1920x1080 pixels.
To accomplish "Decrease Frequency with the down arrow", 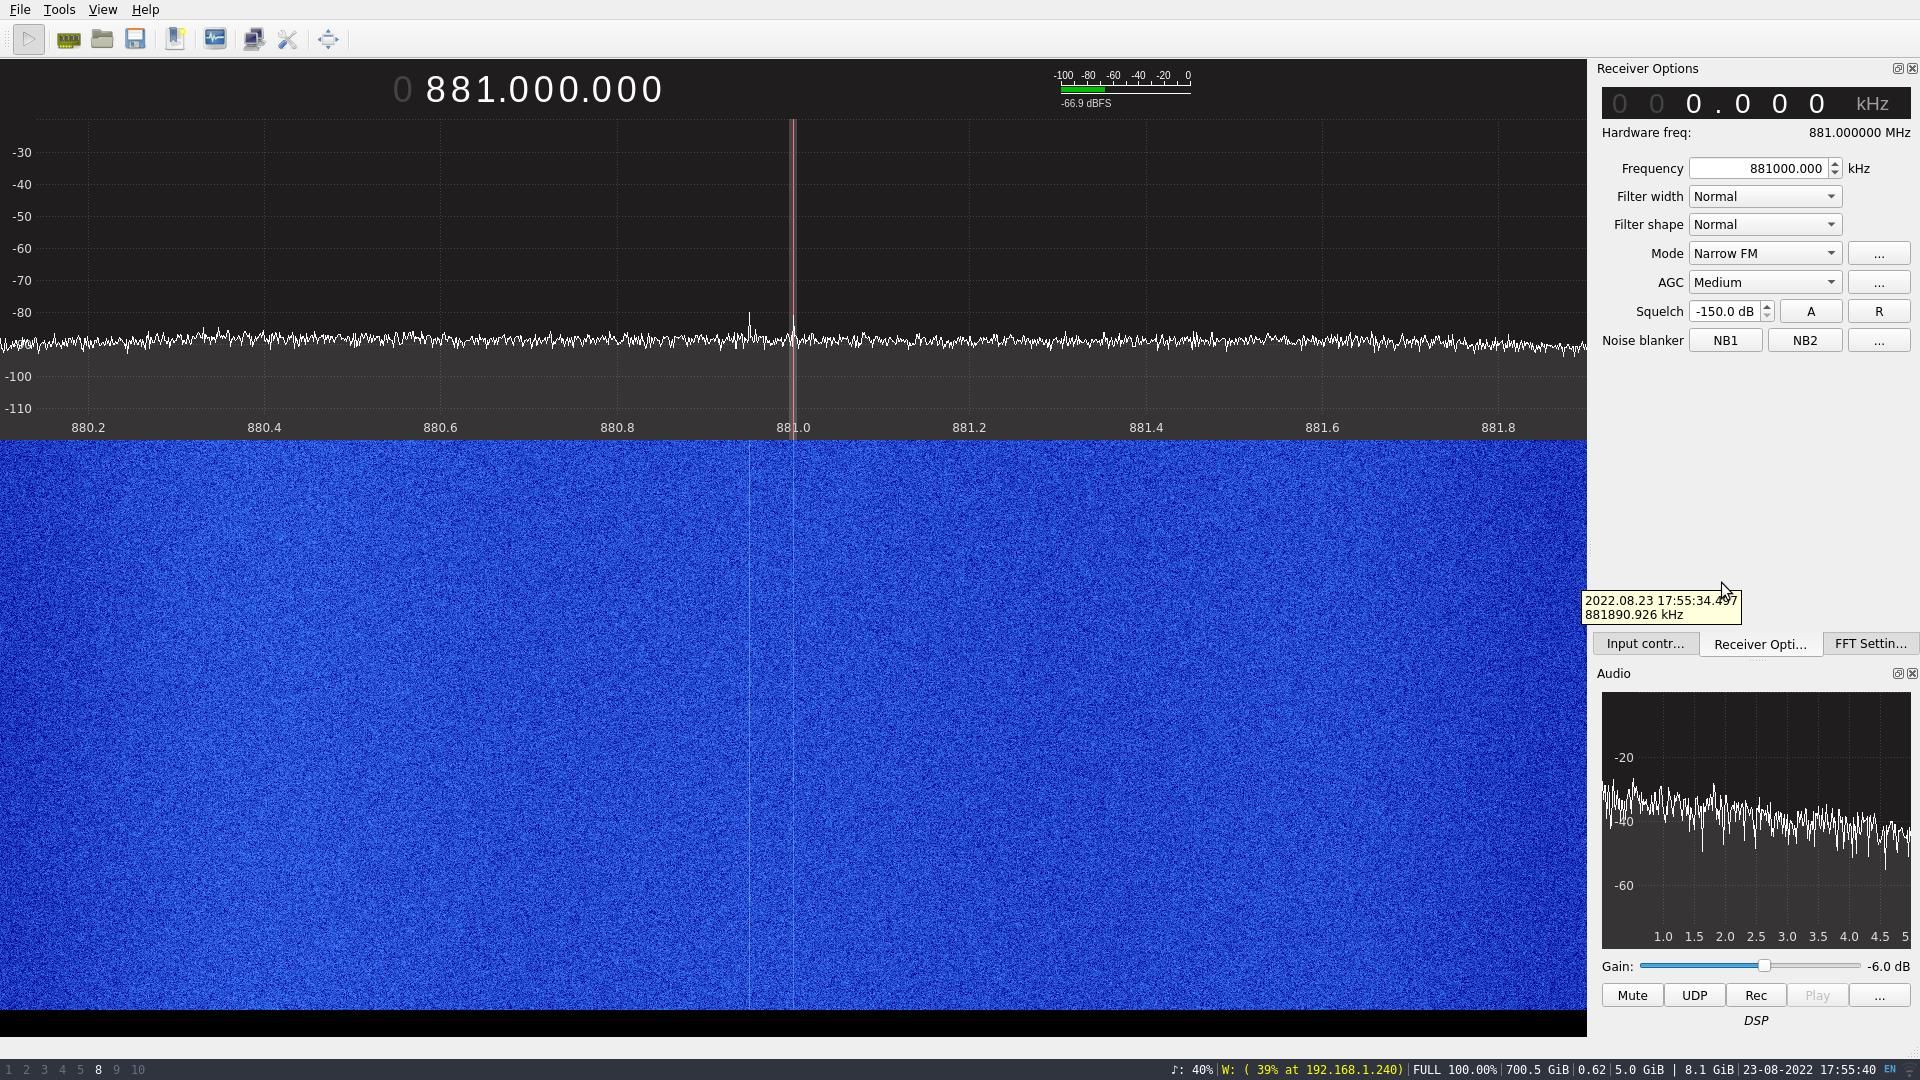I will pos(1834,174).
